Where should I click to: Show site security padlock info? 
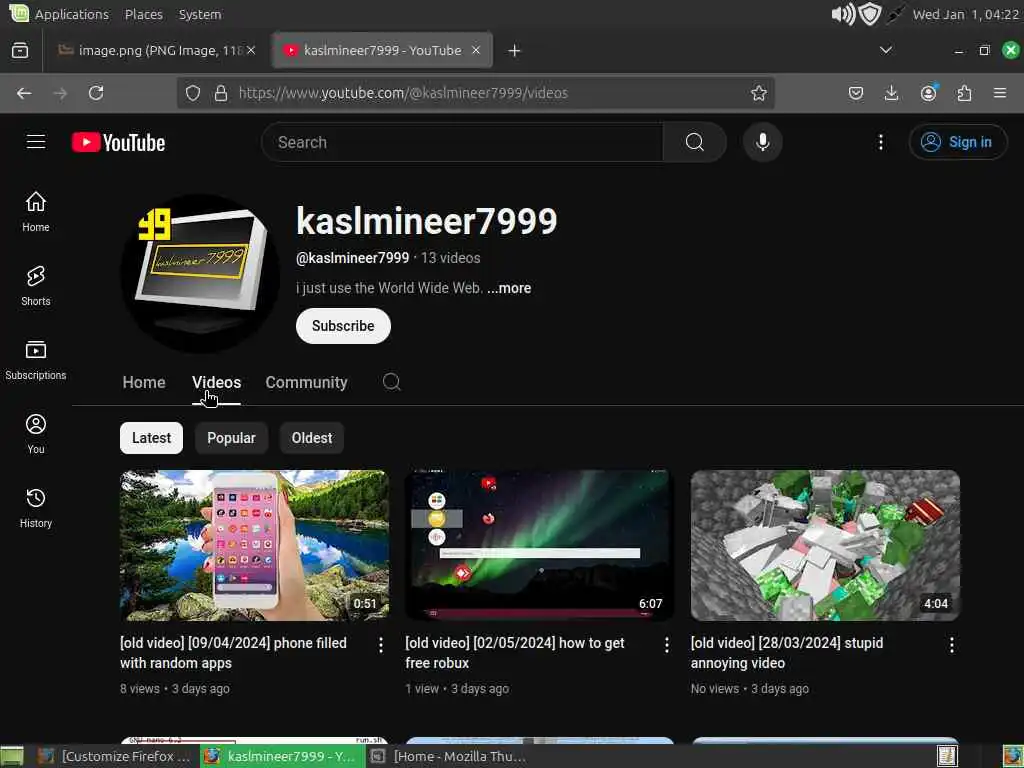pos(221,93)
